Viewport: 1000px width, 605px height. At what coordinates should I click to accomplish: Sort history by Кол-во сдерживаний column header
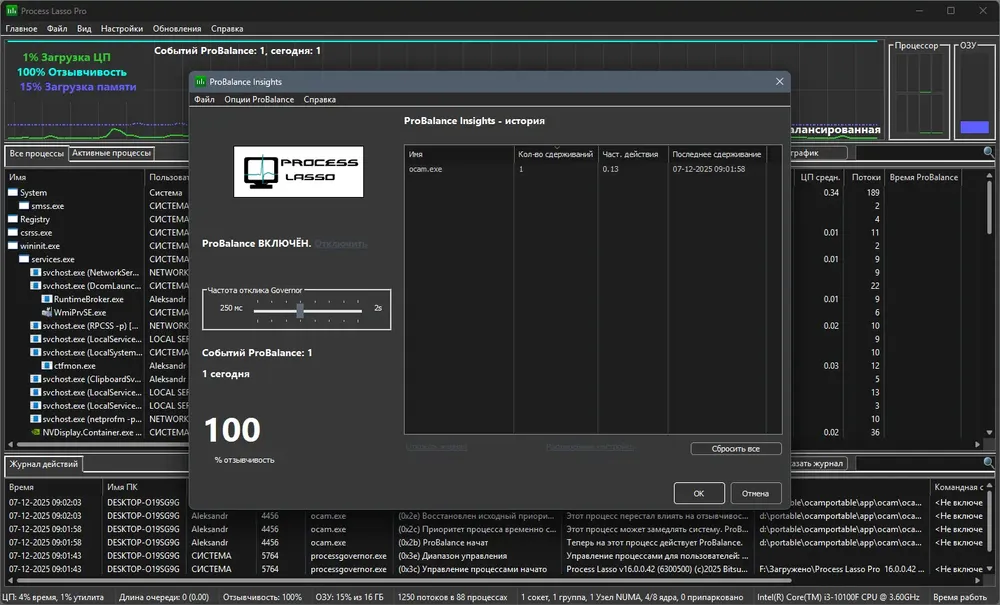(555, 154)
